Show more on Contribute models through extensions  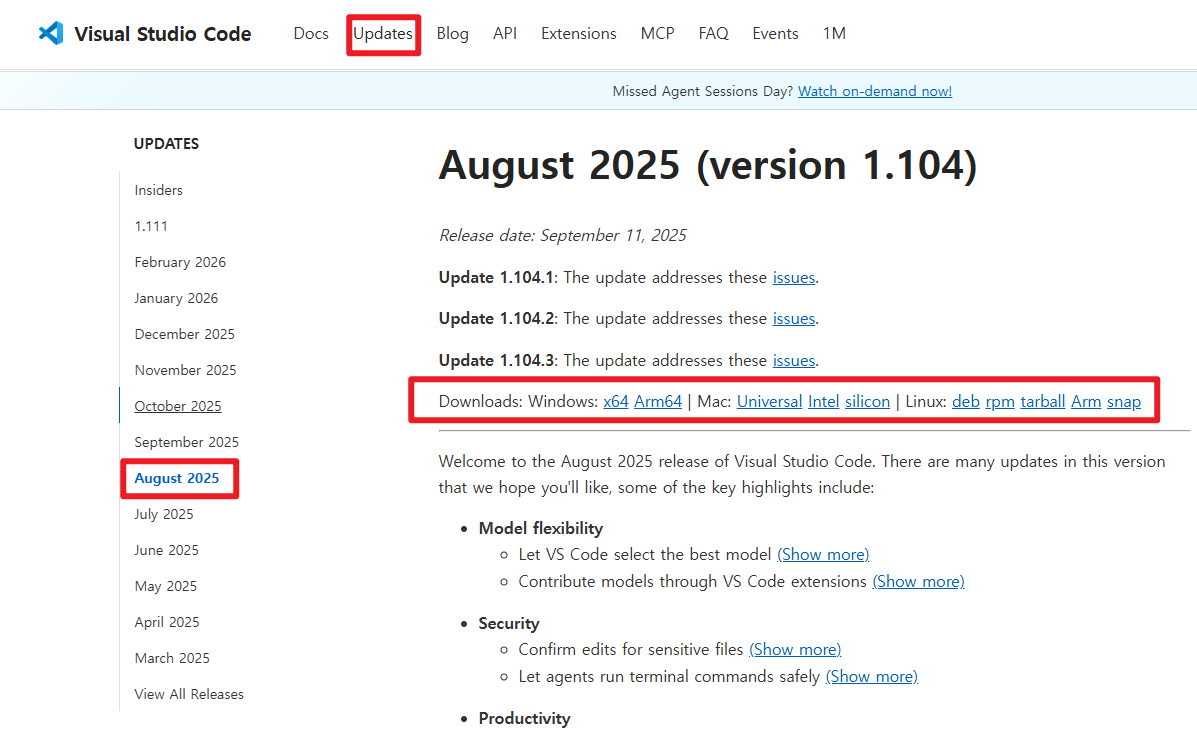(x=918, y=582)
